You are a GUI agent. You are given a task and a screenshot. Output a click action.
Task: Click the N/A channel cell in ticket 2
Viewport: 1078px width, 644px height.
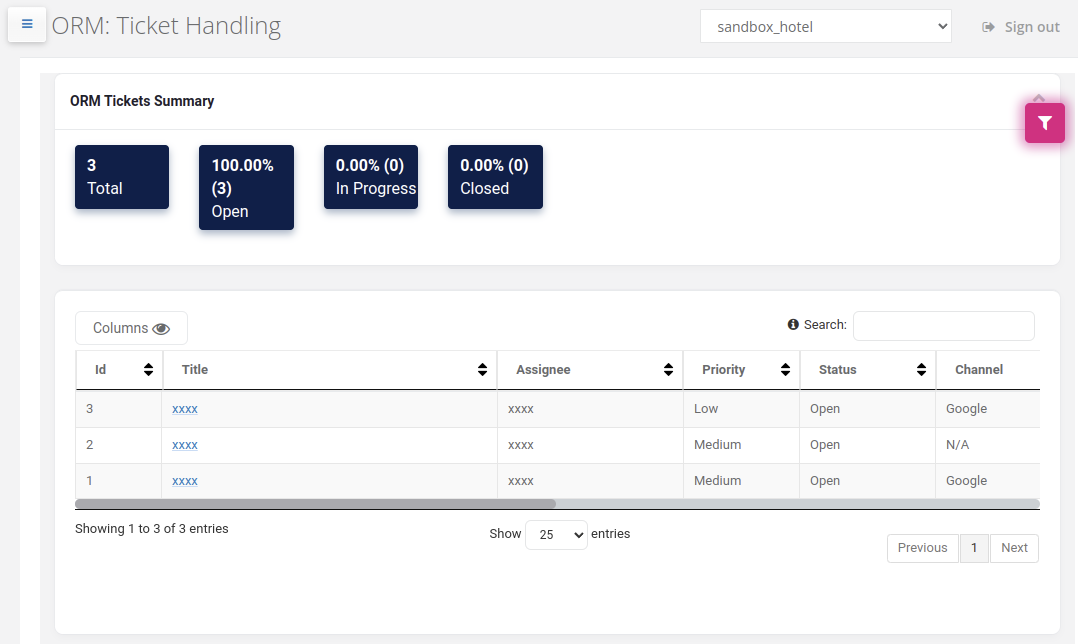click(x=987, y=445)
